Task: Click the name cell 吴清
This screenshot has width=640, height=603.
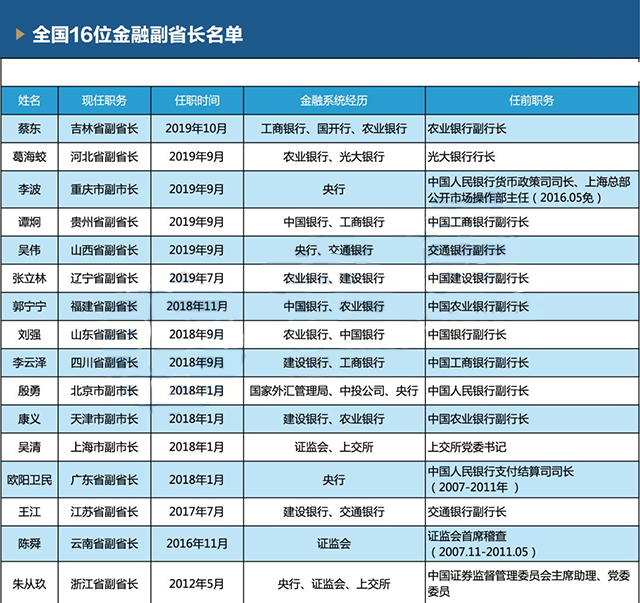Action: point(29,447)
